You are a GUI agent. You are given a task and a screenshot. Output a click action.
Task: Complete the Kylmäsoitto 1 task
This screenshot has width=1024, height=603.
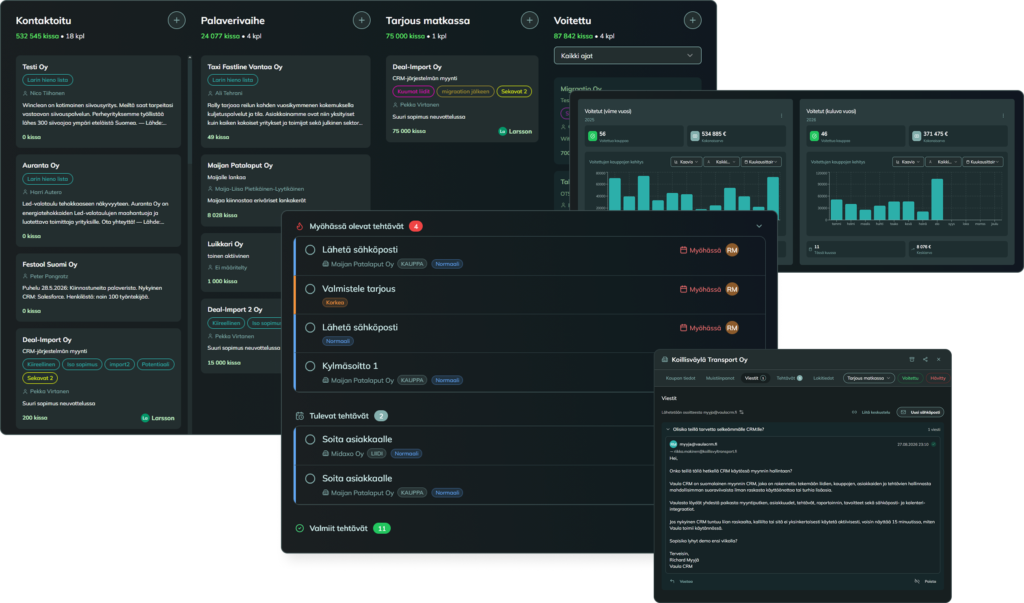coord(310,367)
